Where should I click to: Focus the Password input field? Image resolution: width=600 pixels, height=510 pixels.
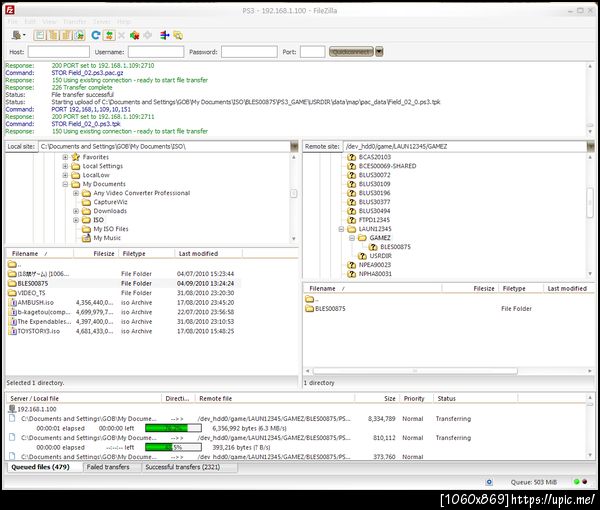(x=249, y=52)
